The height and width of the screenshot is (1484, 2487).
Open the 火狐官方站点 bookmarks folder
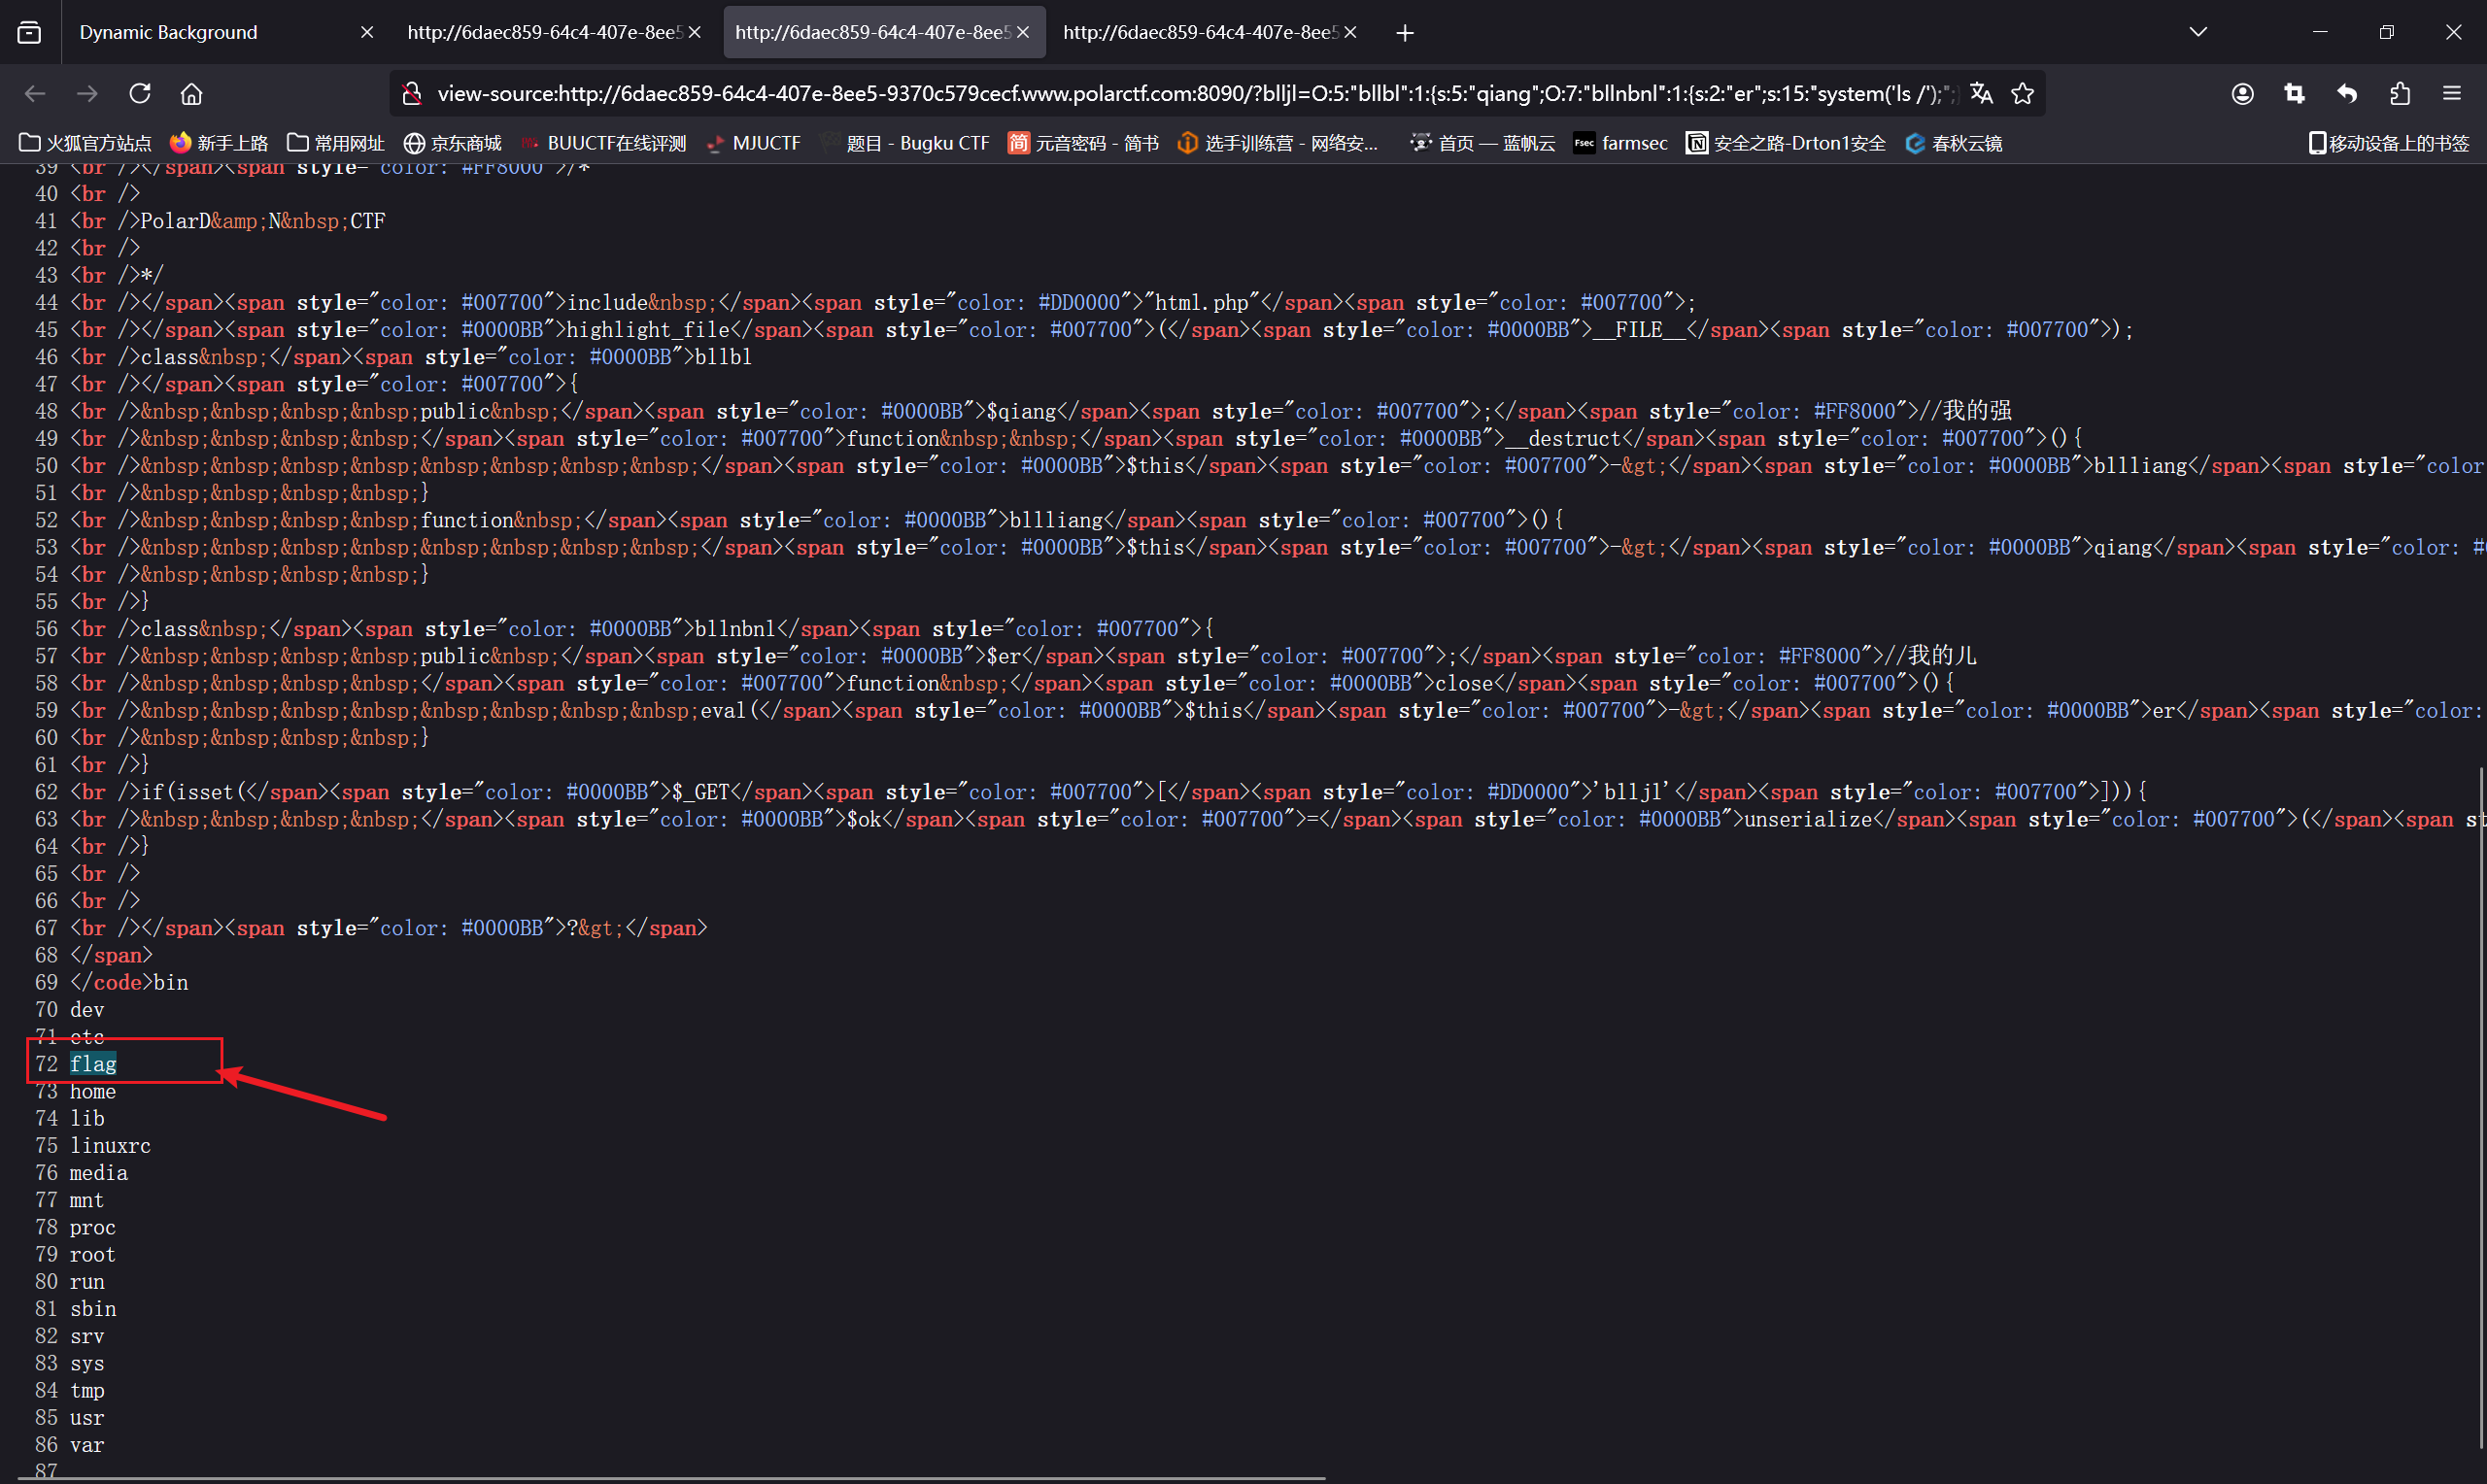tap(85, 143)
